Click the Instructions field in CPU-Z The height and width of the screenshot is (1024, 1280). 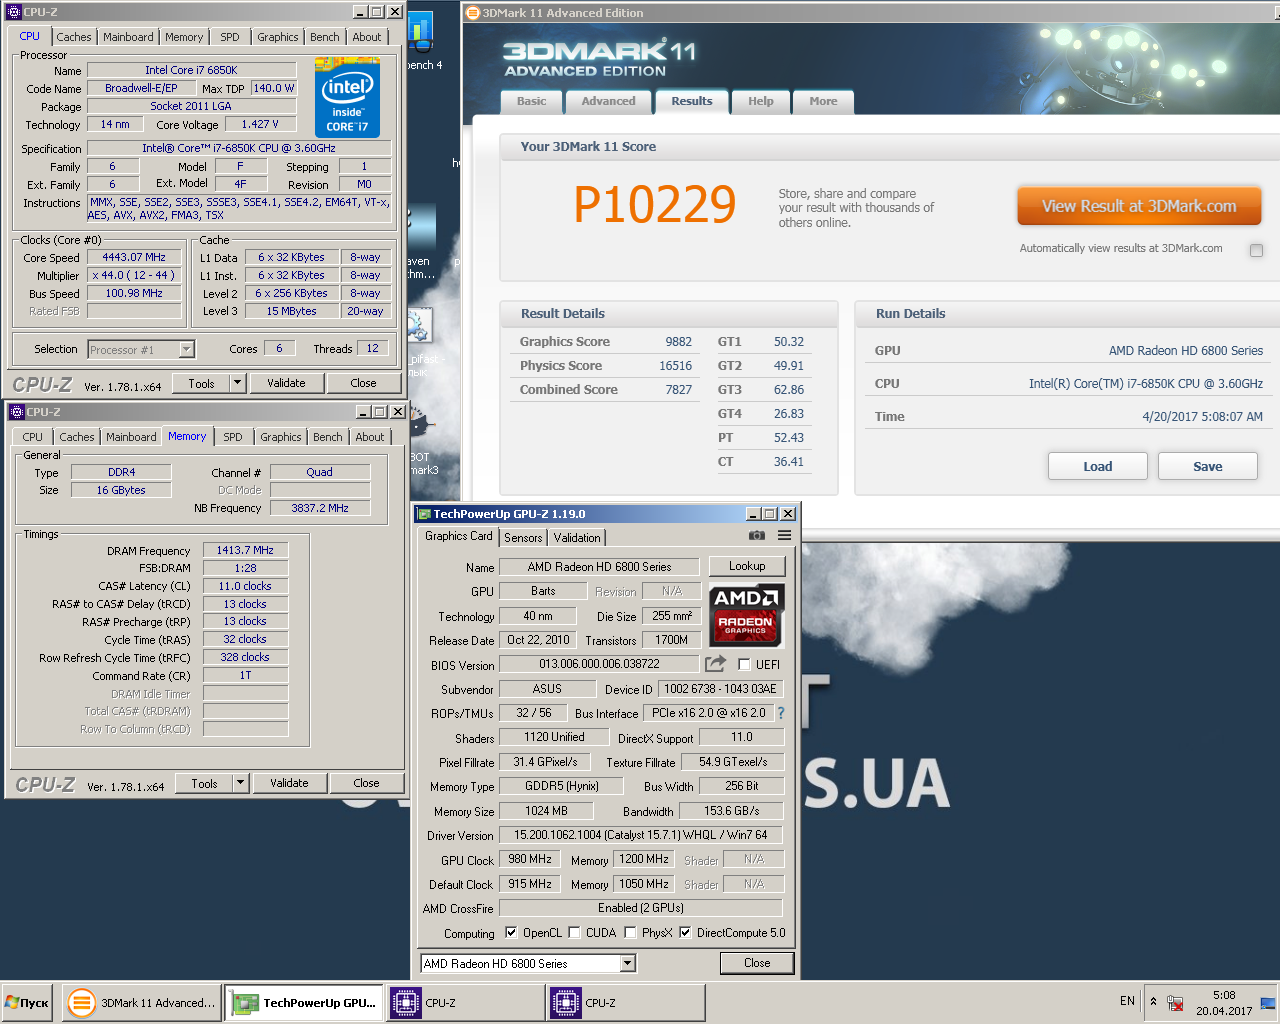click(239, 208)
